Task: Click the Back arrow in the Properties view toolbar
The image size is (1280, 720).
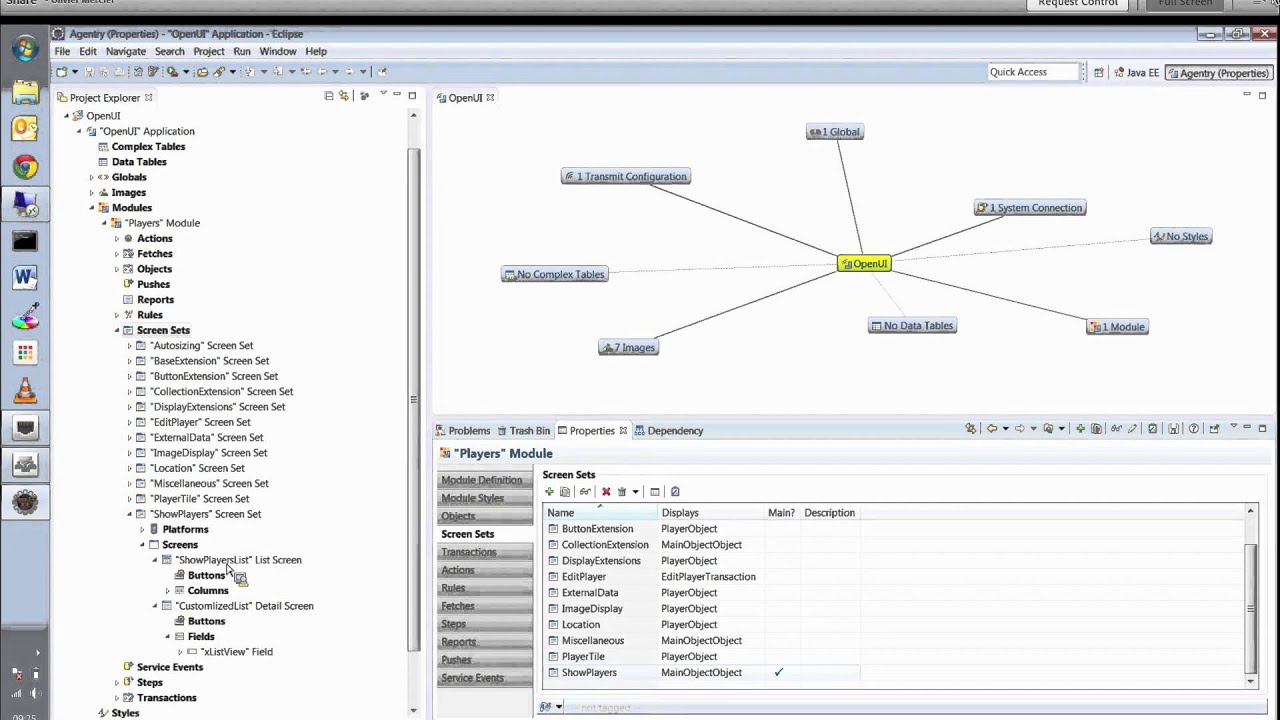Action: coord(992,429)
